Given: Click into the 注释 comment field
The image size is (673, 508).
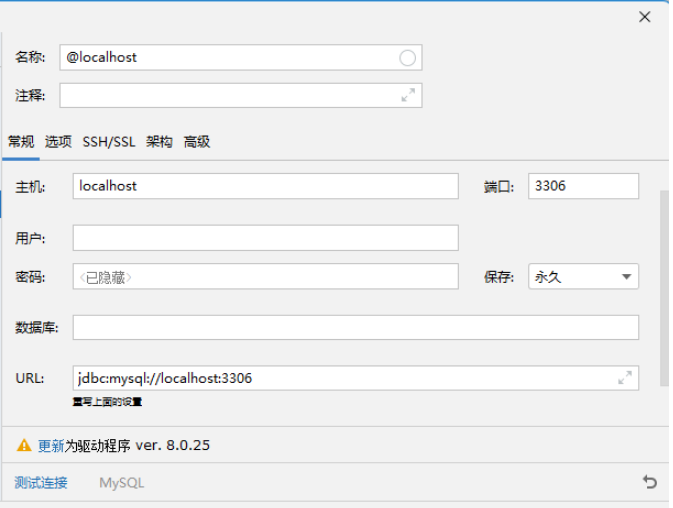Looking at the screenshot, I should click(x=241, y=95).
